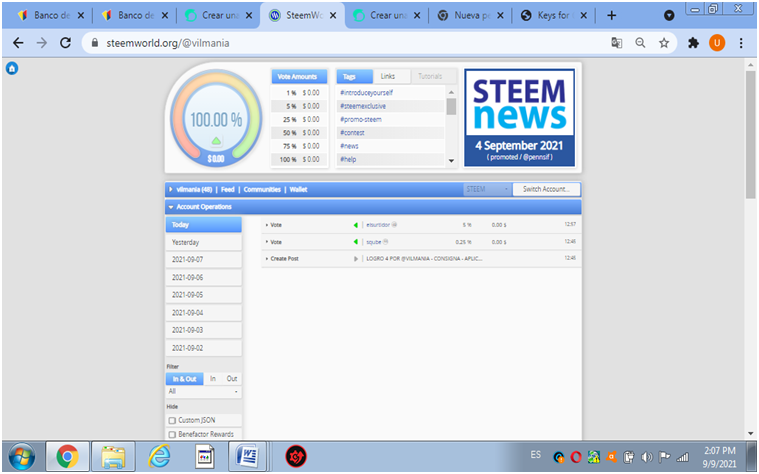Close the SteemWorld tab
Viewport: 759px width, 474px height.
point(333,15)
